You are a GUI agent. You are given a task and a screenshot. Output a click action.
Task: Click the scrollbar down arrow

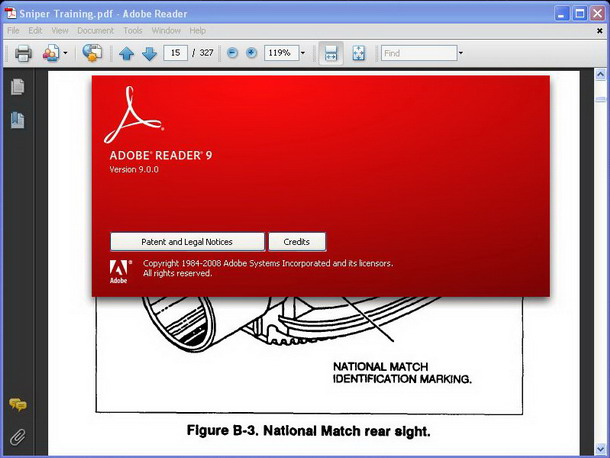click(x=600, y=449)
